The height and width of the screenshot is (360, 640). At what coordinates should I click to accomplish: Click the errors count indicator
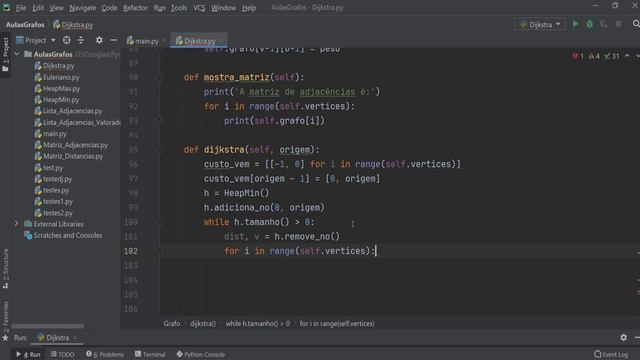click(578, 56)
